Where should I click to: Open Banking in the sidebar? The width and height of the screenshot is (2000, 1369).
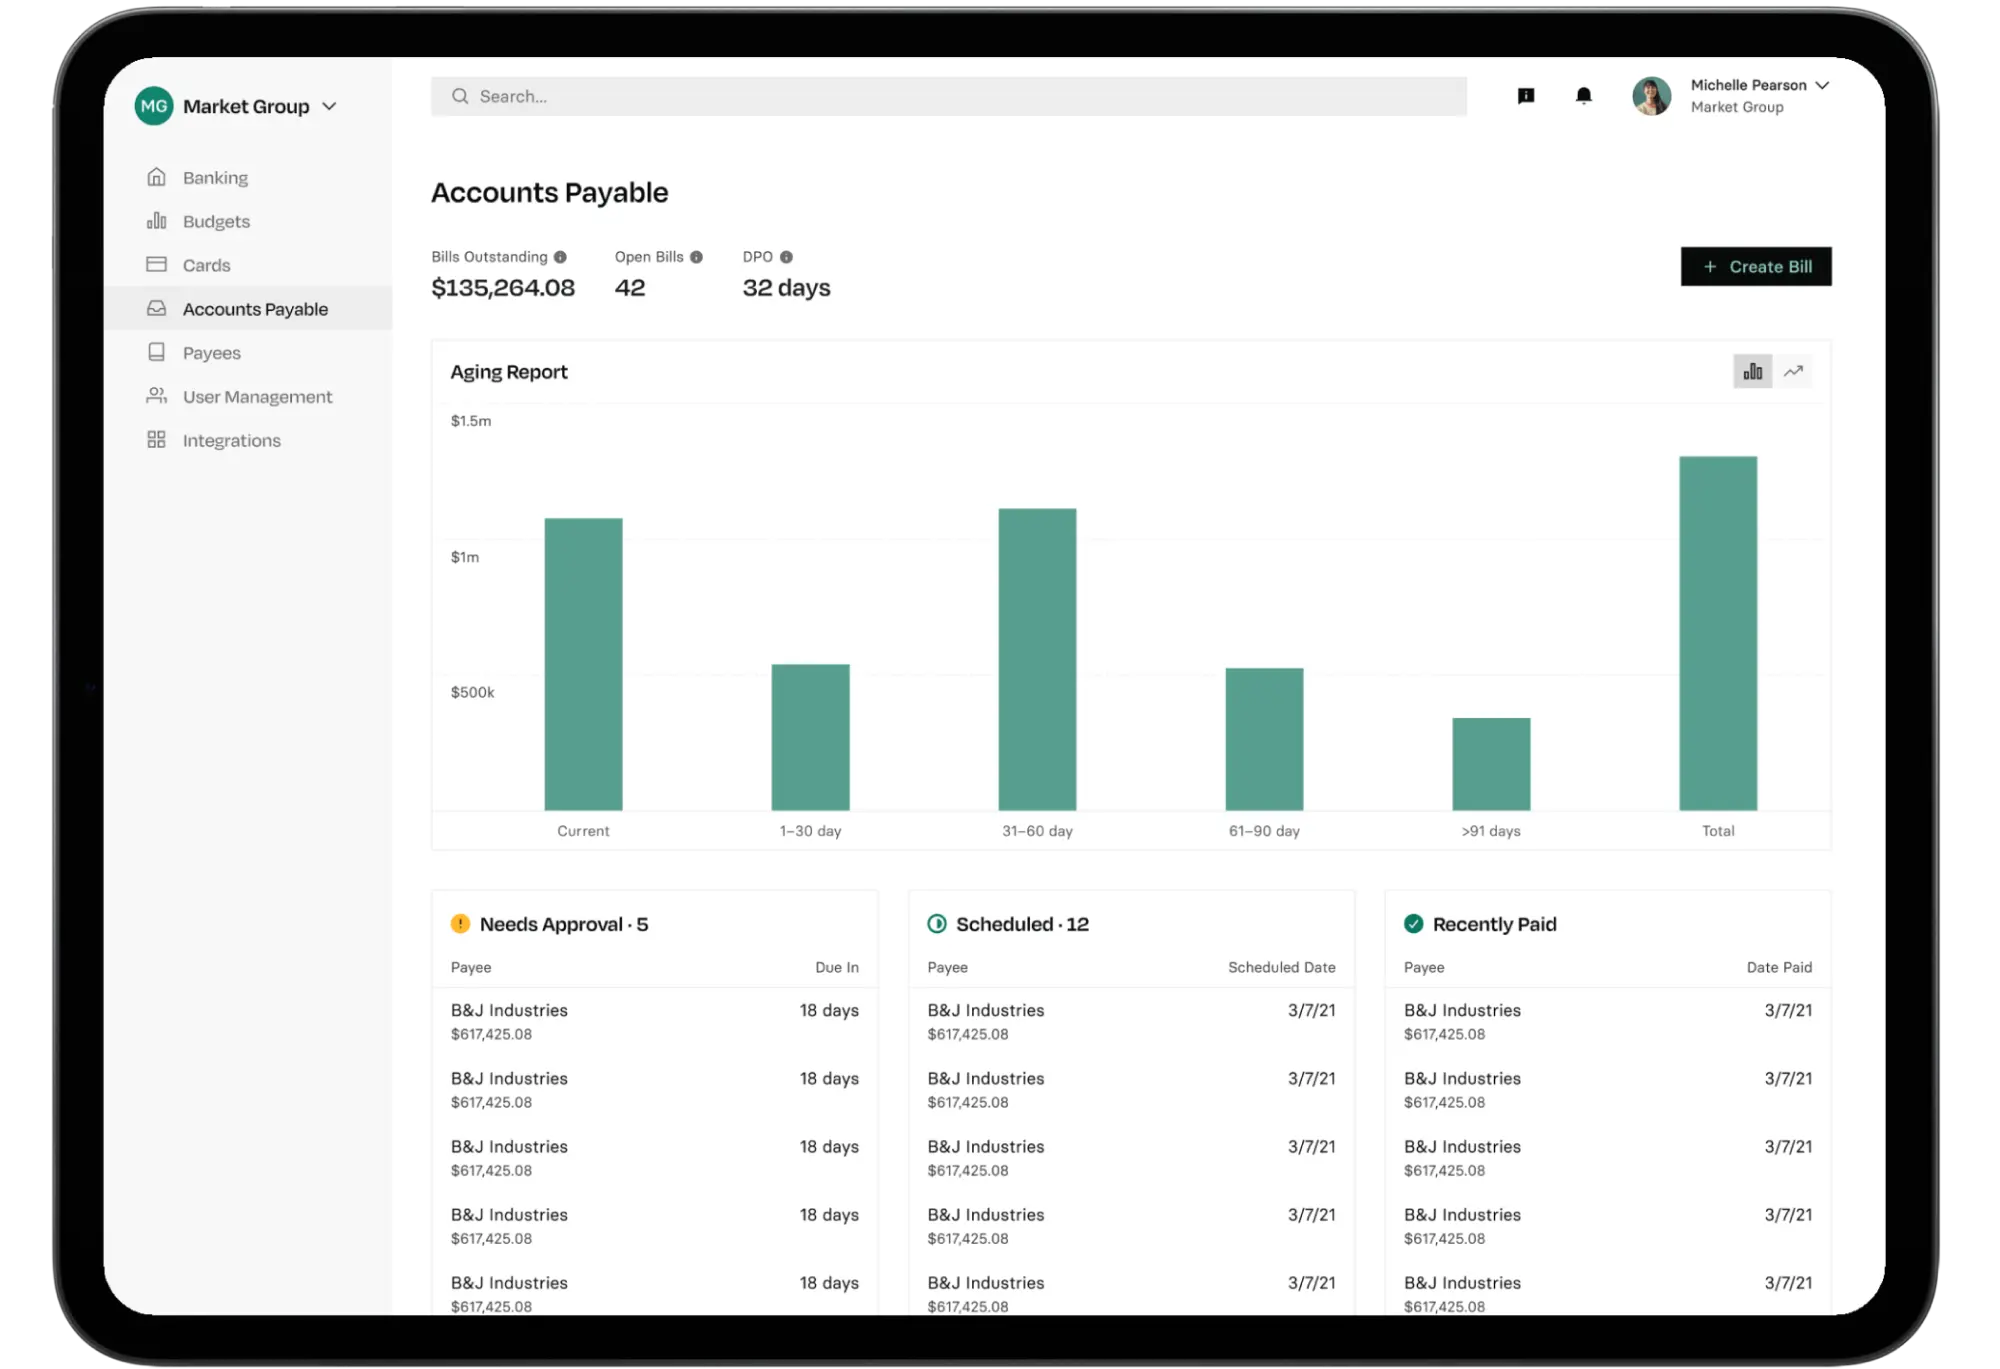pyautogui.click(x=215, y=178)
